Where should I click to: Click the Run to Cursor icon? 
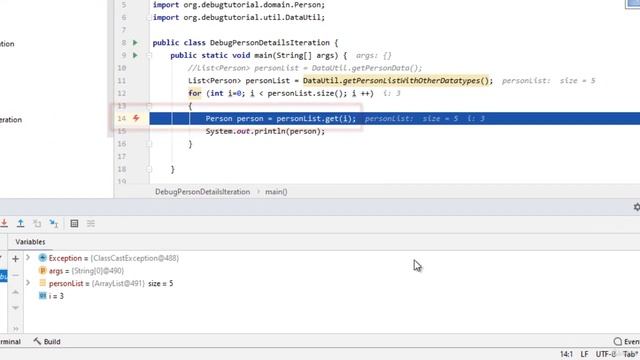pos(53,223)
